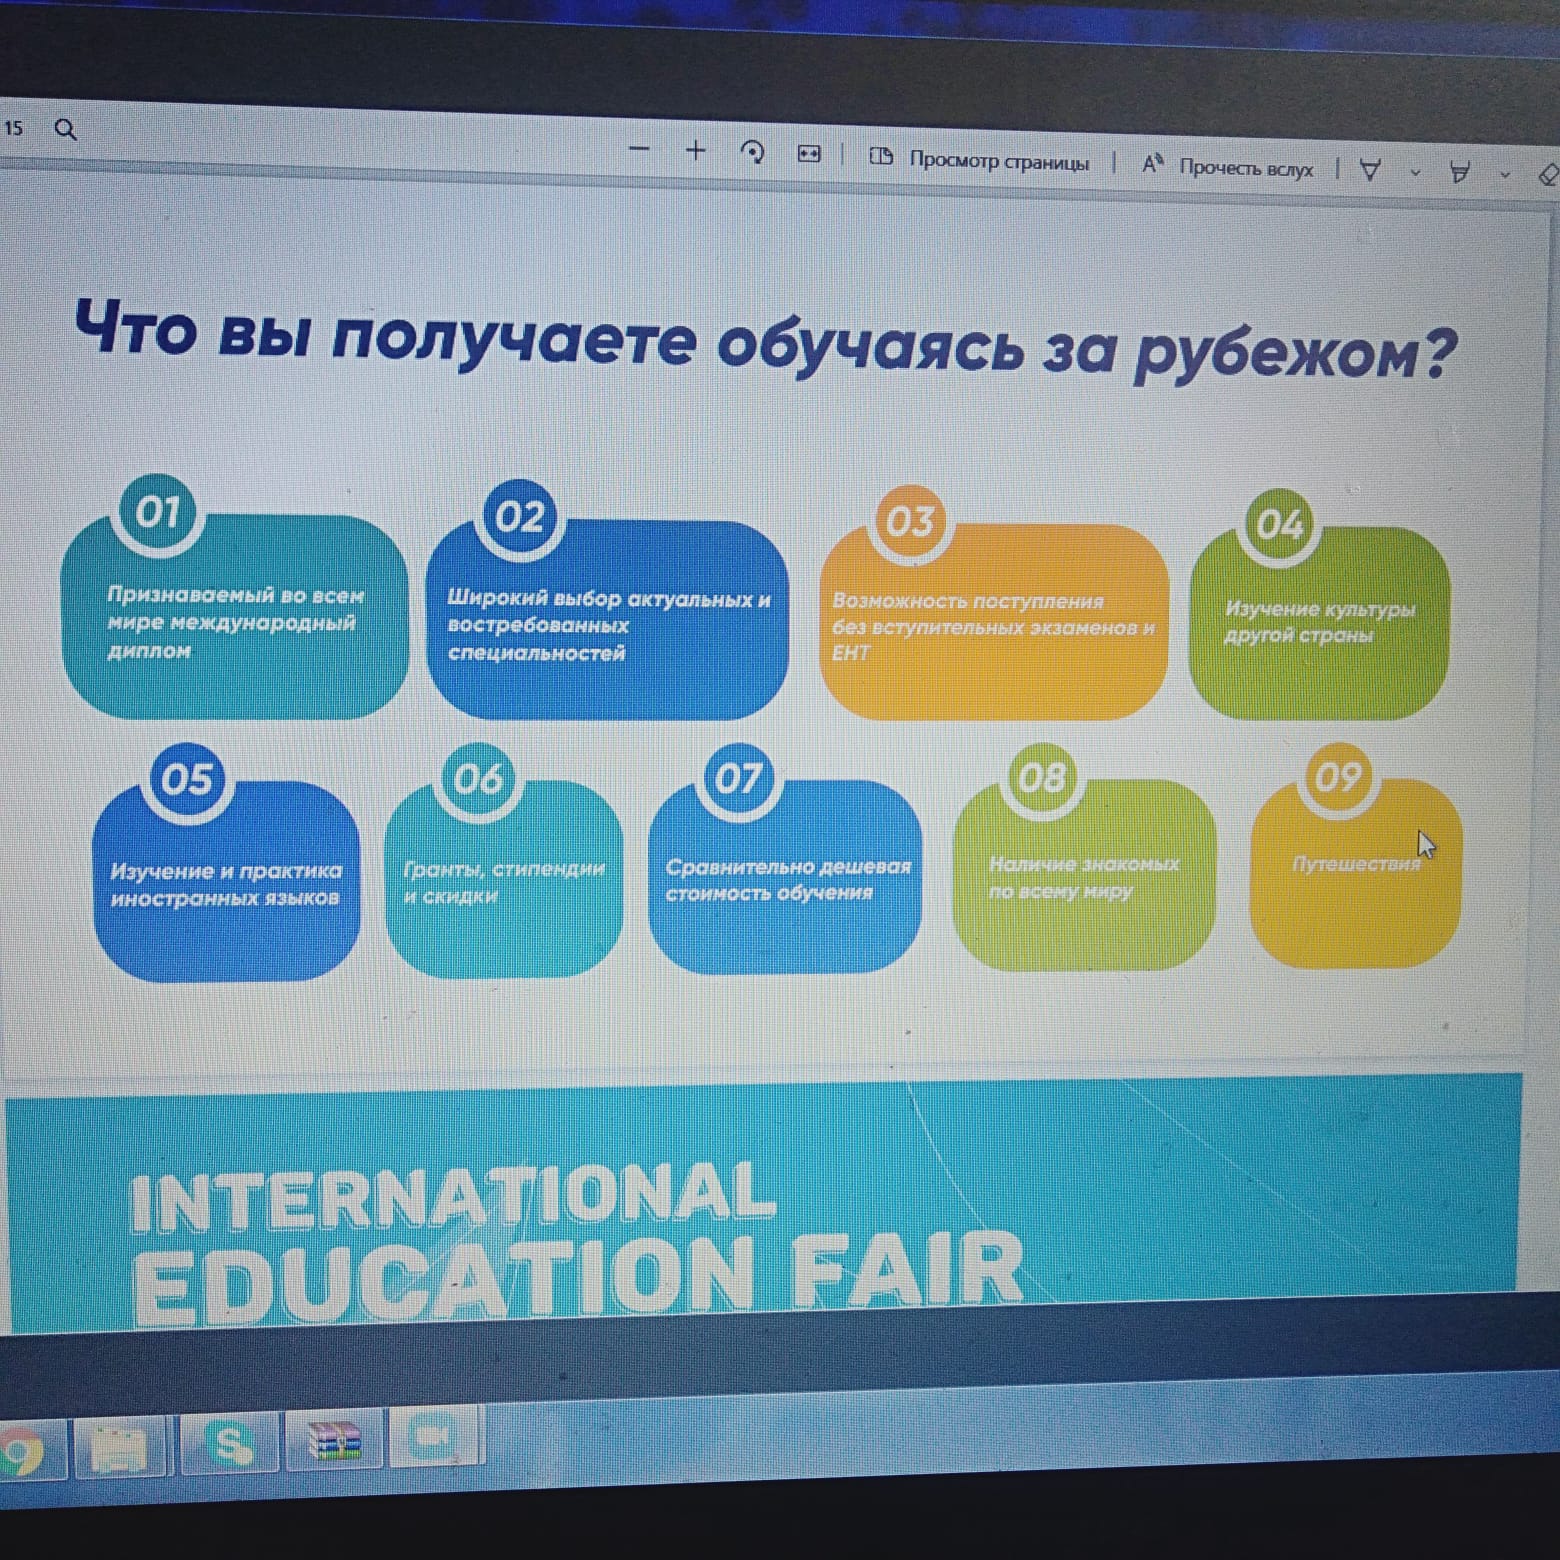Select the Eraser tool
1560x1560 pixels.
click(1547, 176)
